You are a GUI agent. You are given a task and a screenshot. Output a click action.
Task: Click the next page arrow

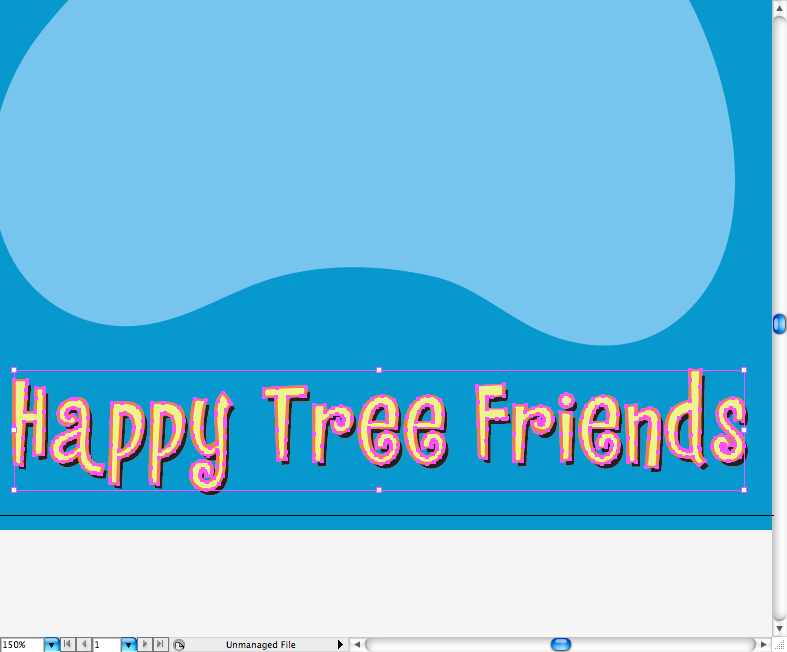tap(145, 645)
